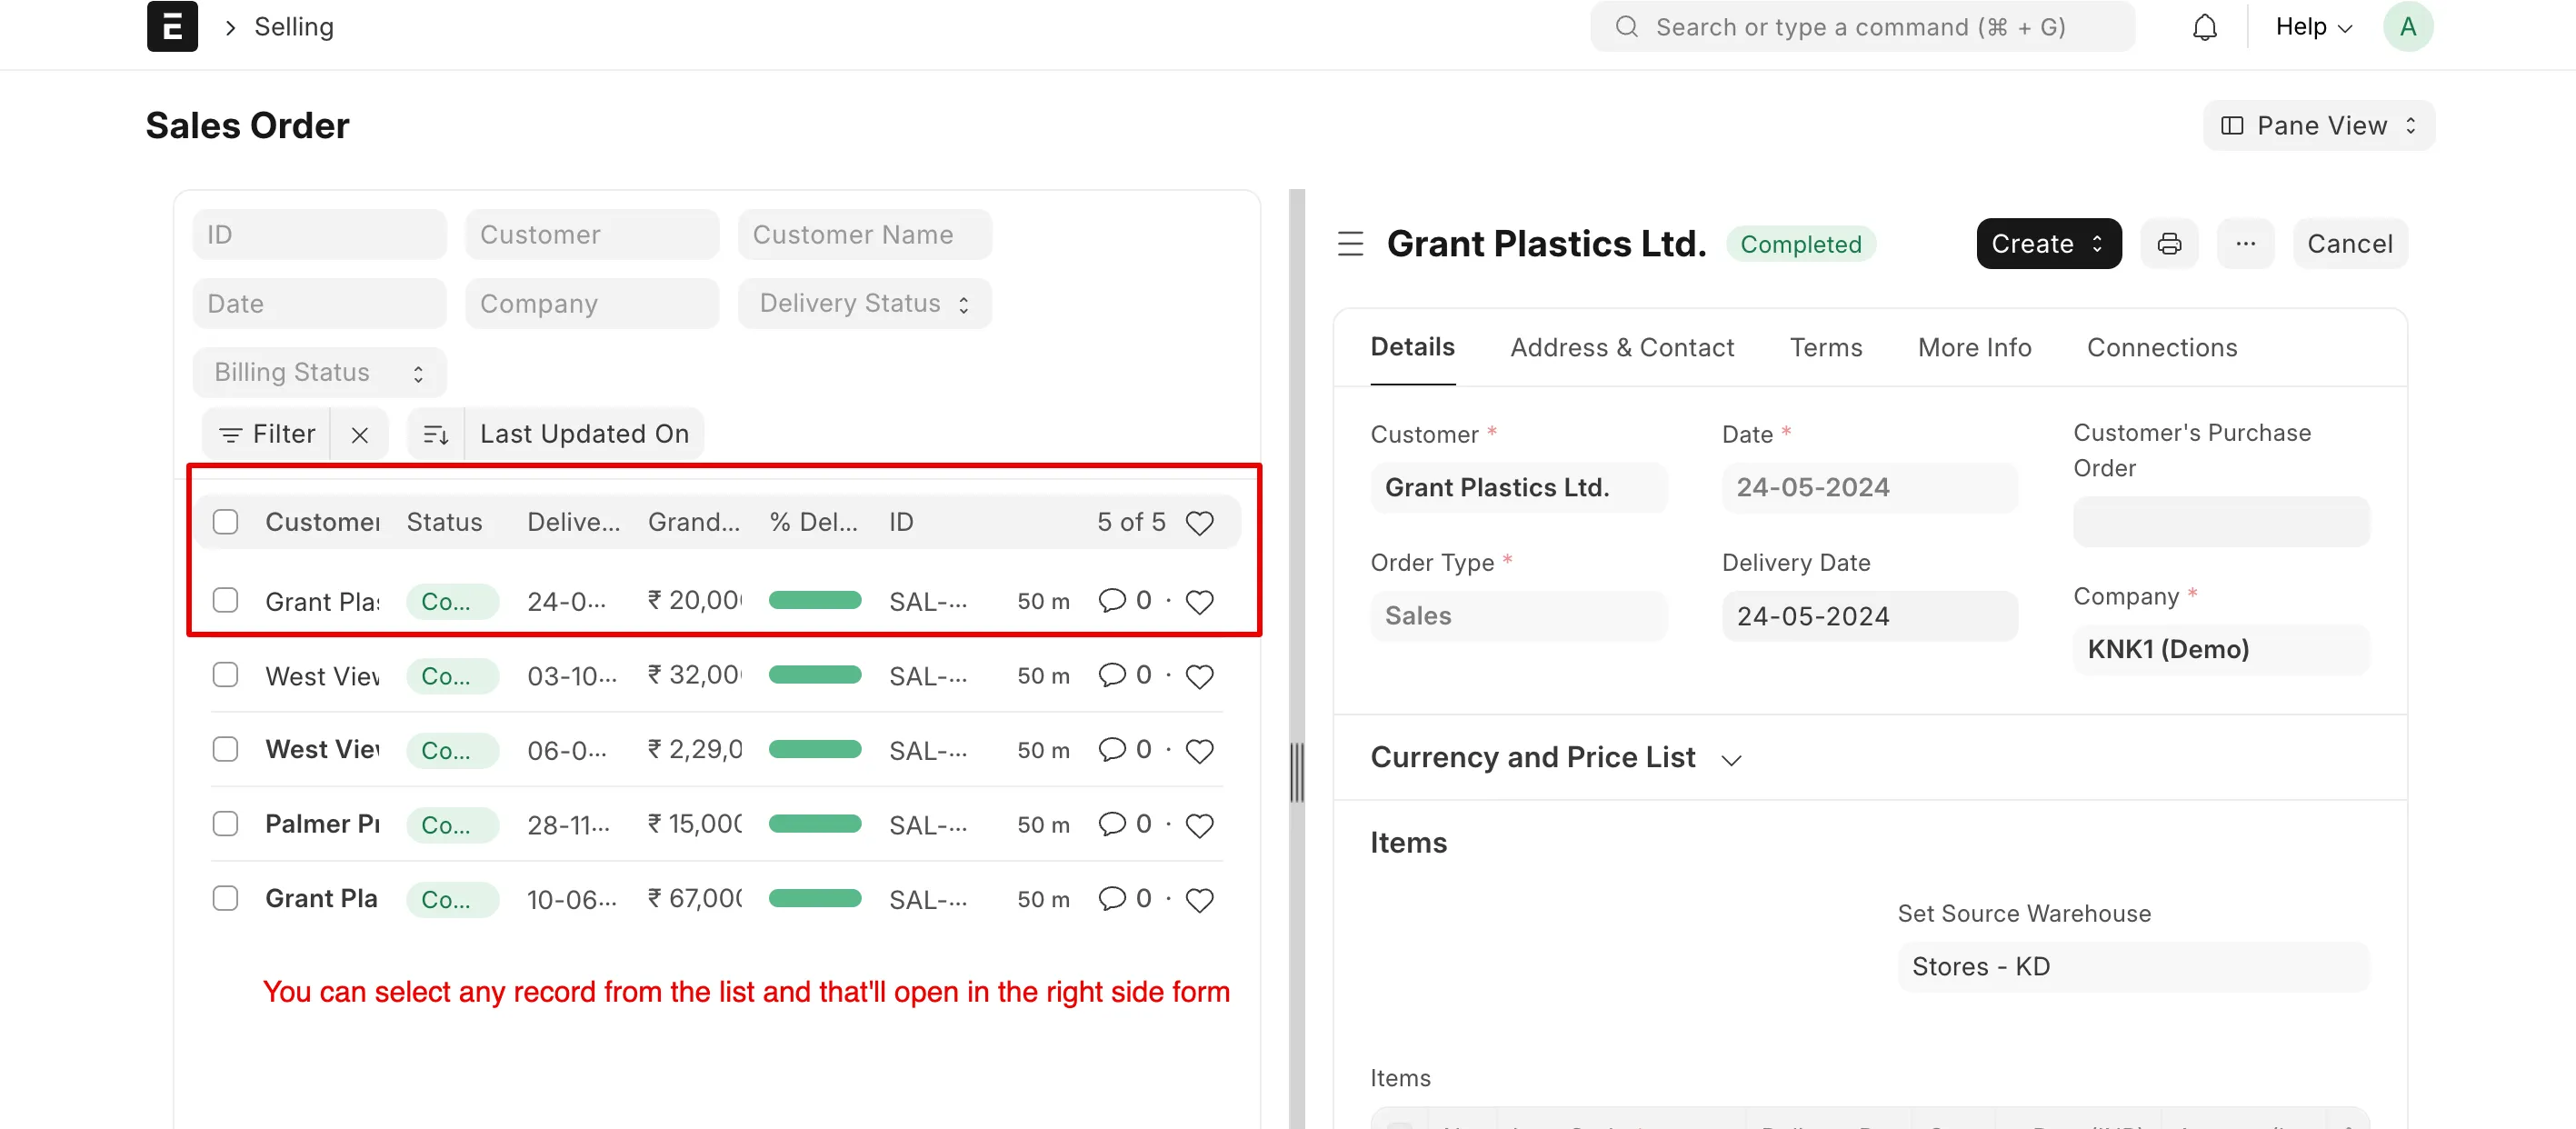Screen dimensions: 2576x1129
Task: Open the Pane View switcher
Action: point(2318,125)
